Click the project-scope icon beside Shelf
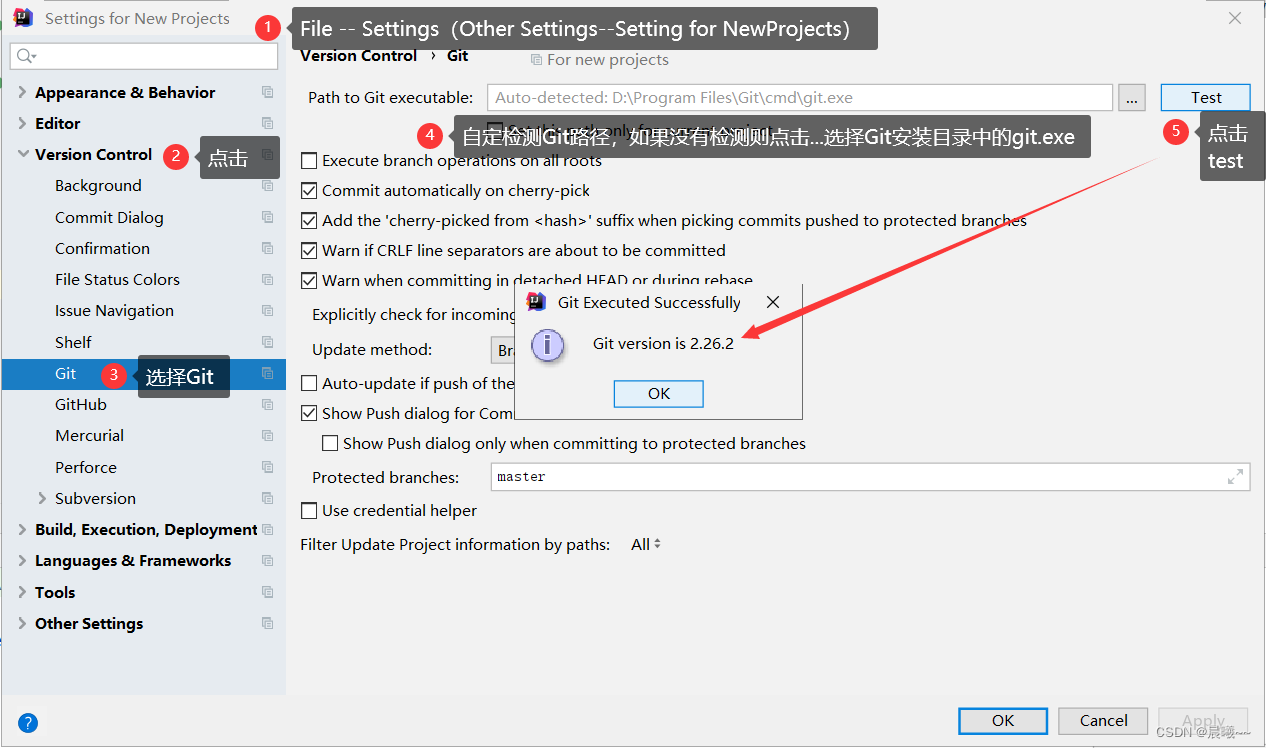The image size is (1266, 748). (x=267, y=342)
